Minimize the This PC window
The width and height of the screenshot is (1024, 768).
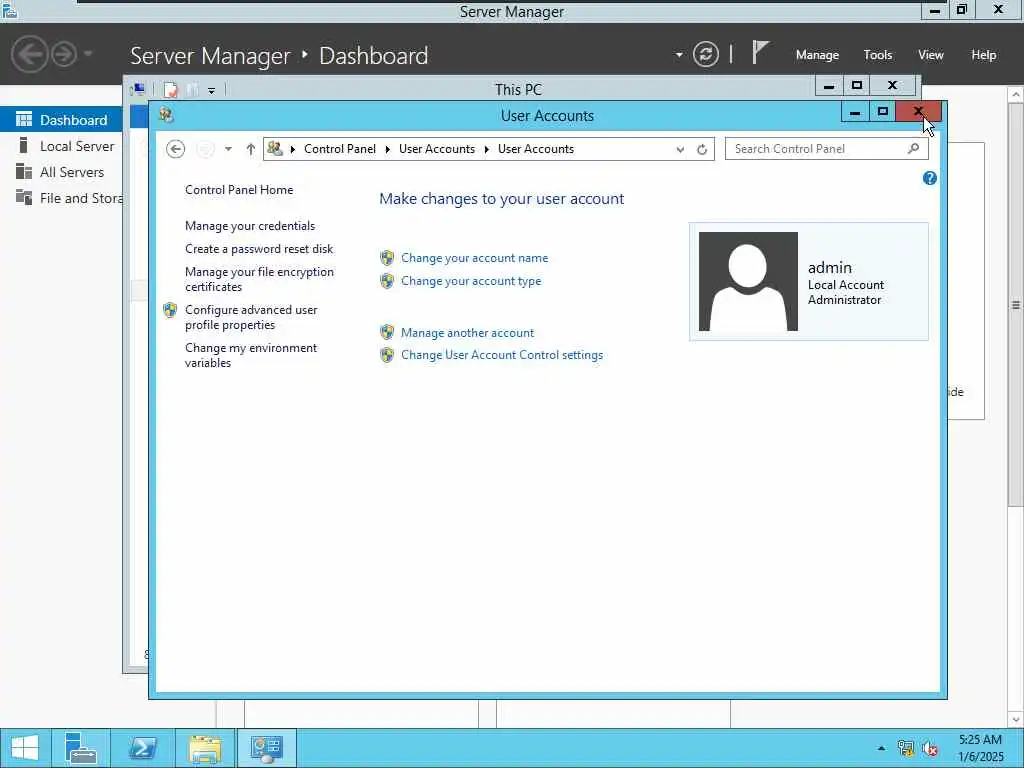pyautogui.click(x=829, y=86)
